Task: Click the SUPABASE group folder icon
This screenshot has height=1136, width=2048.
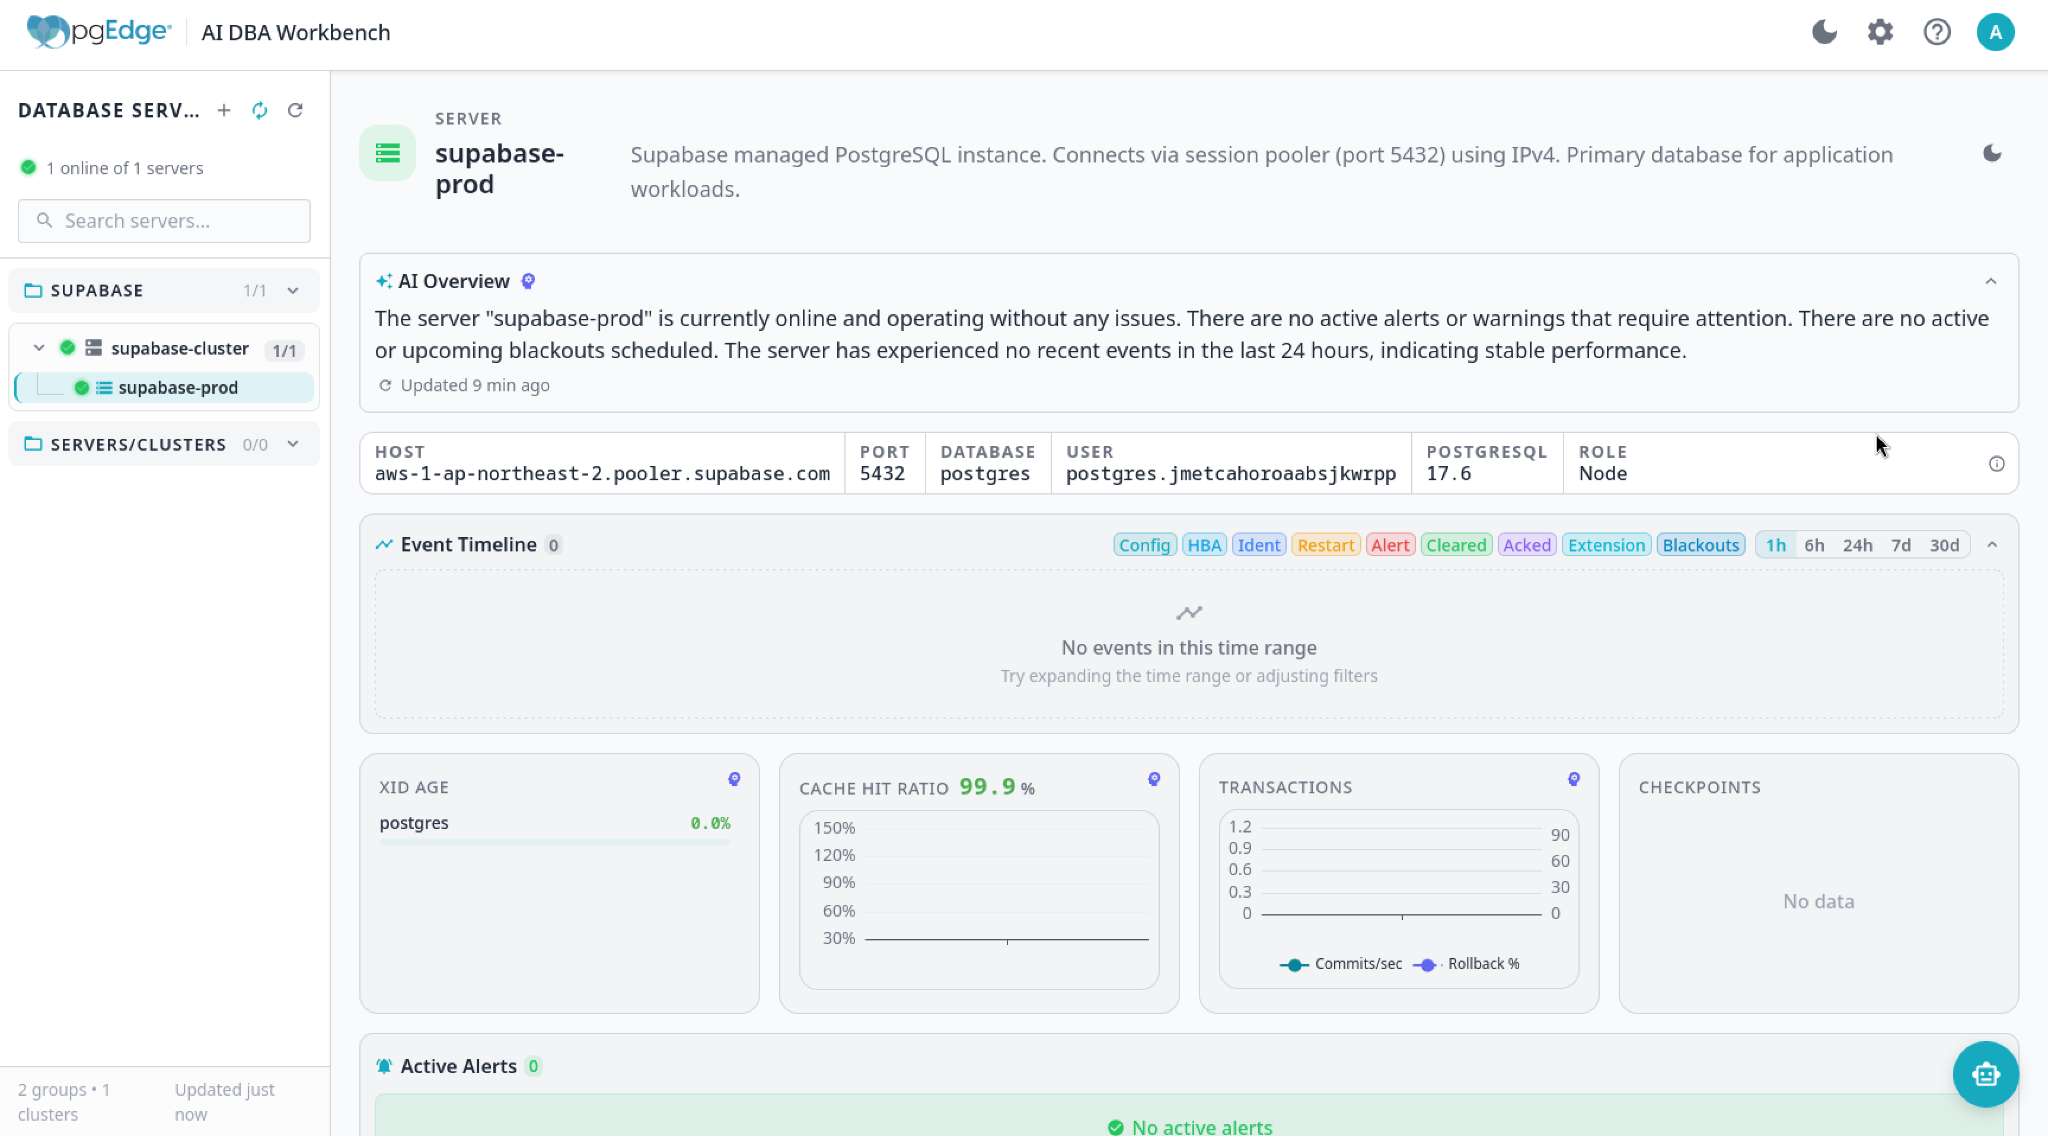Action: (33, 290)
